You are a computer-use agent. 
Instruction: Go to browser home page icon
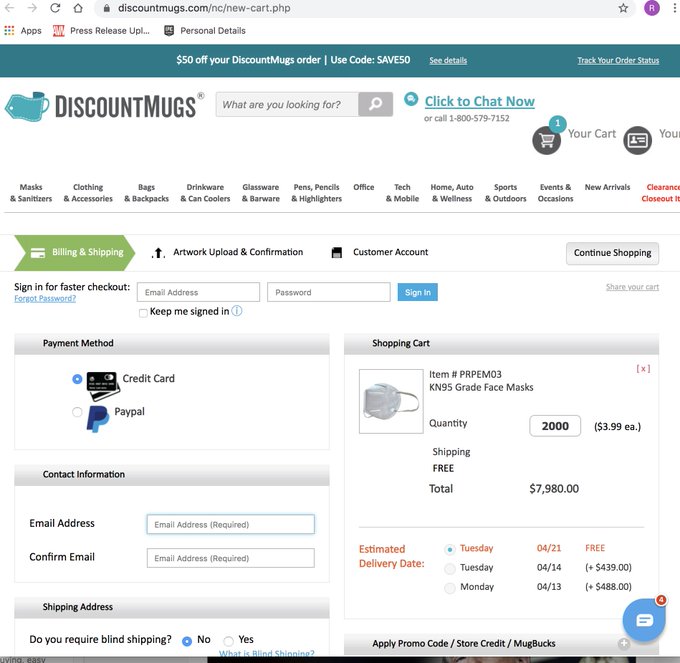[78, 8]
